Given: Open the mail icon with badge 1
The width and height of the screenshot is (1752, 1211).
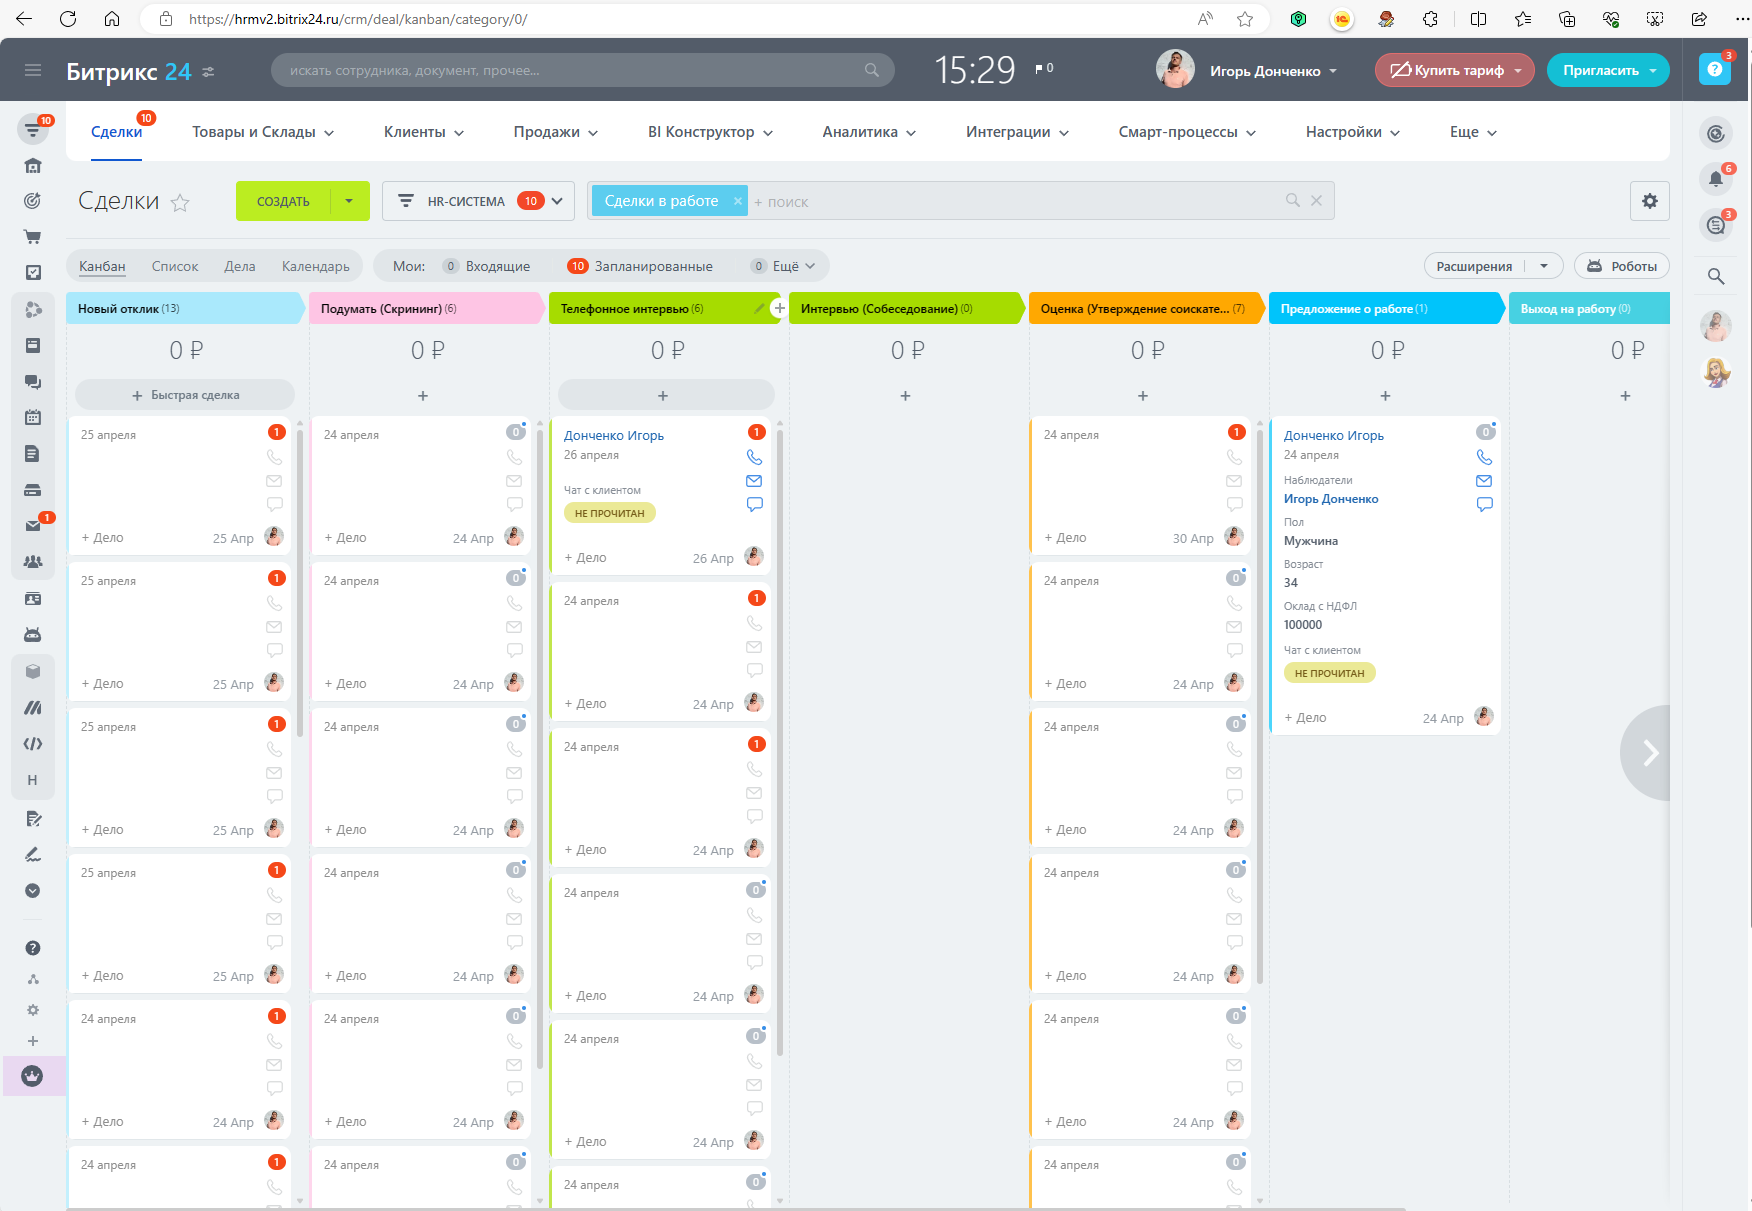Looking at the screenshot, I should point(33,525).
